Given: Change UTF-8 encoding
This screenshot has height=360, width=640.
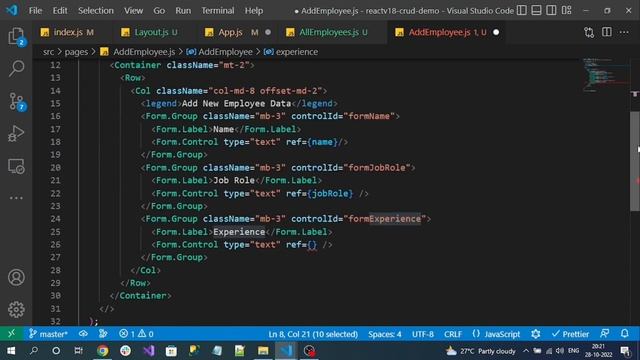Looking at the screenshot, I should [422, 334].
